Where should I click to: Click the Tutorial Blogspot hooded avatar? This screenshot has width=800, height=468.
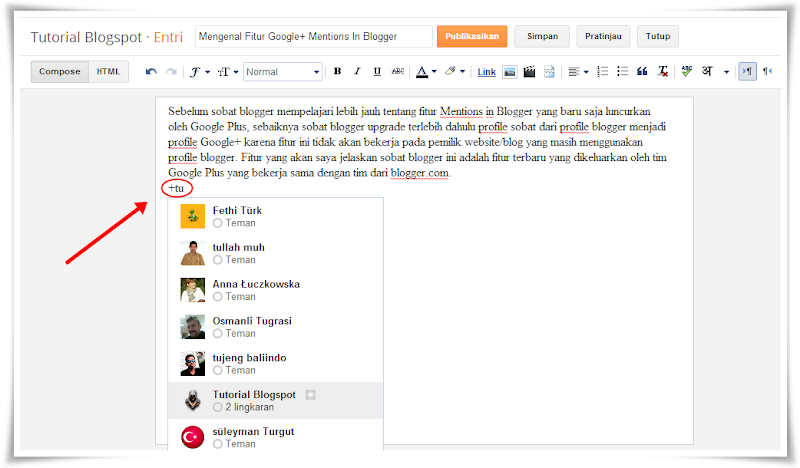192,401
